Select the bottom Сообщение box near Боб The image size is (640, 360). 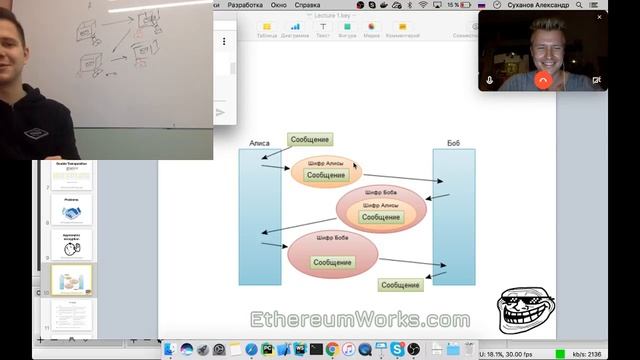pos(400,285)
